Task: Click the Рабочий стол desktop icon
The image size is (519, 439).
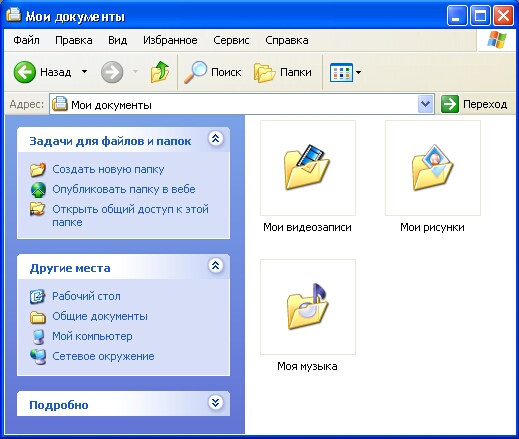Action: 37,296
